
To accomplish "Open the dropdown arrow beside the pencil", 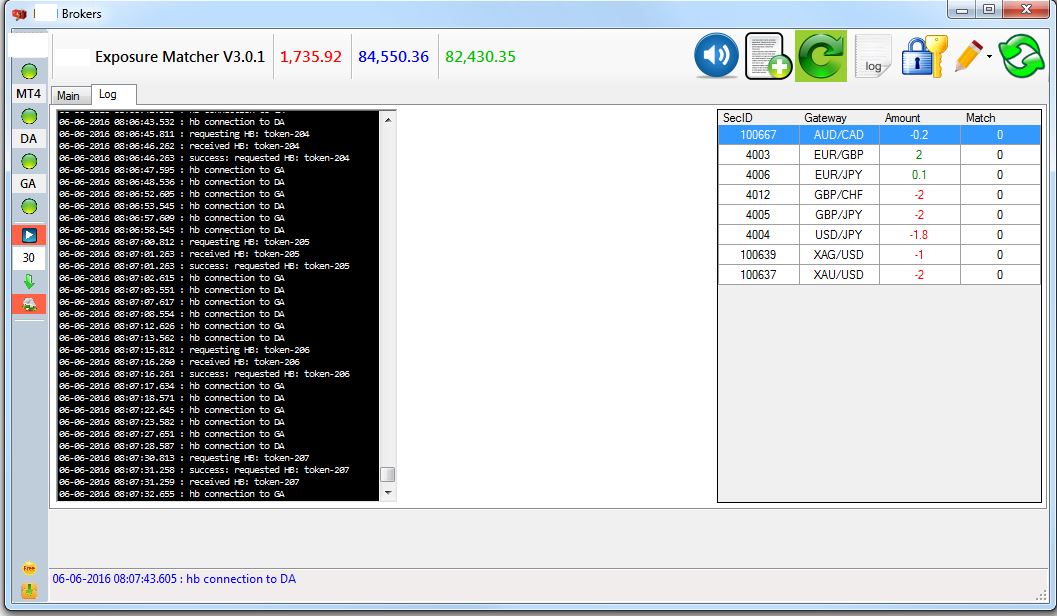I will 990,57.
